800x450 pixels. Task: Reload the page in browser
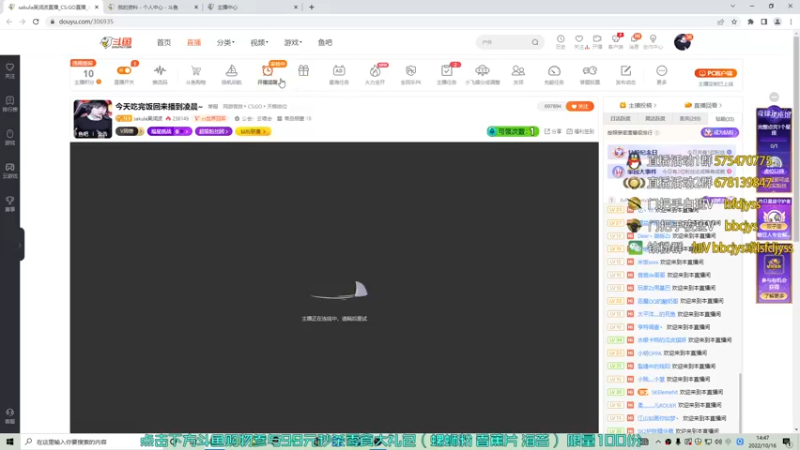click(x=36, y=21)
